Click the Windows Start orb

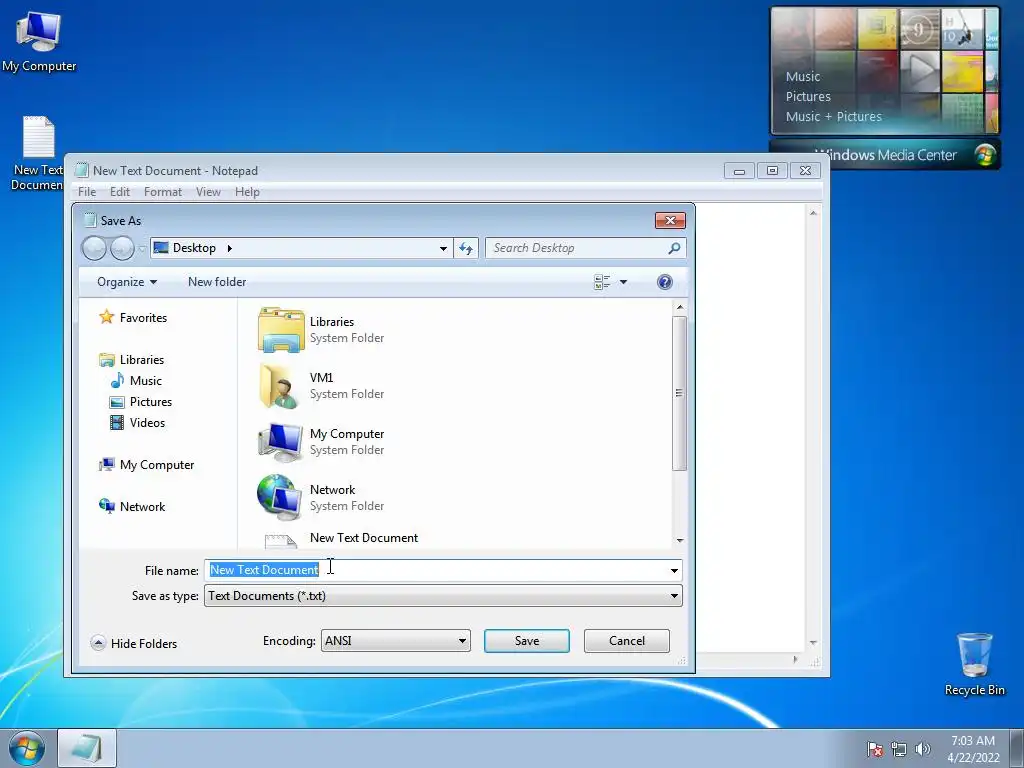click(x=27, y=748)
